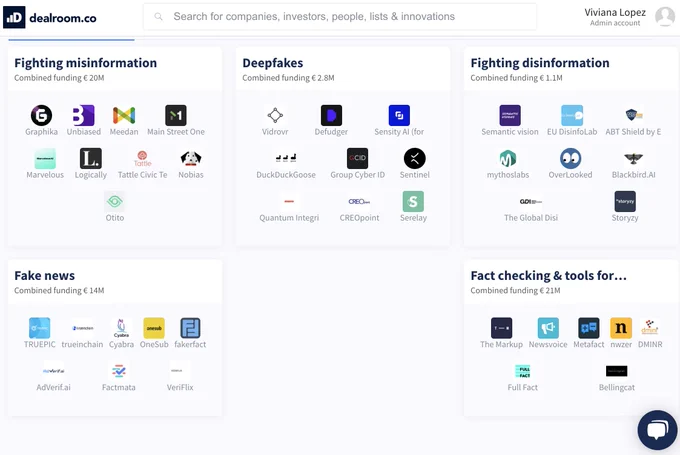Viewport: 680px width, 455px height.
Task: Focus the companies and investors search field
Action: pos(340,16)
